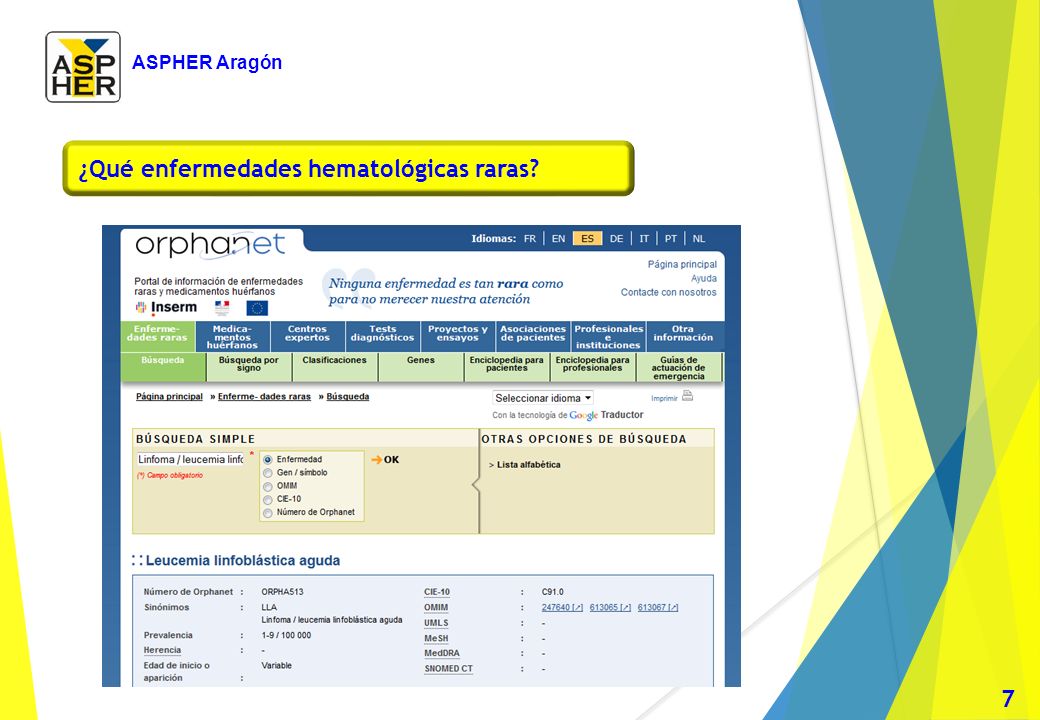Viewport: 1040px width, 720px height.
Task: Open the OMIM 613065 link
Action: [610, 607]
